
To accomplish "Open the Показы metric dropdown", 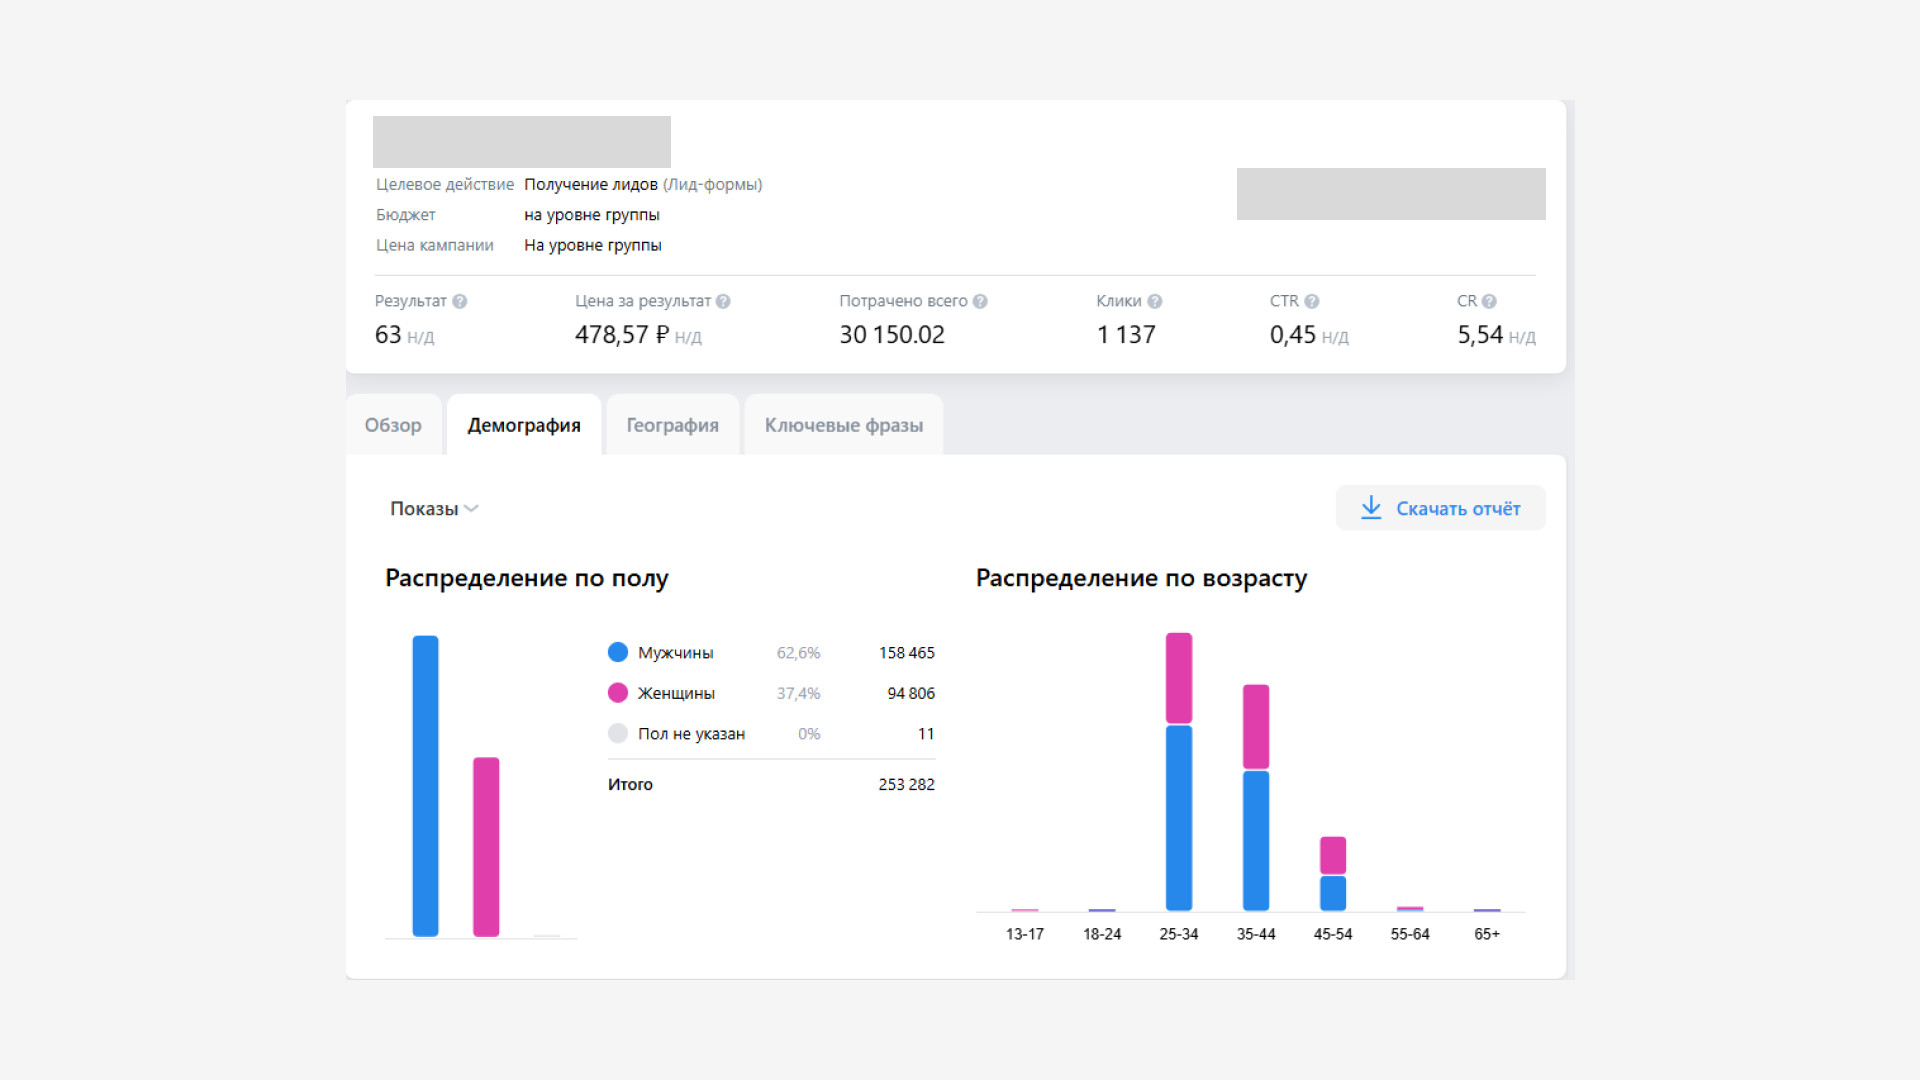I will pos(434,509).
